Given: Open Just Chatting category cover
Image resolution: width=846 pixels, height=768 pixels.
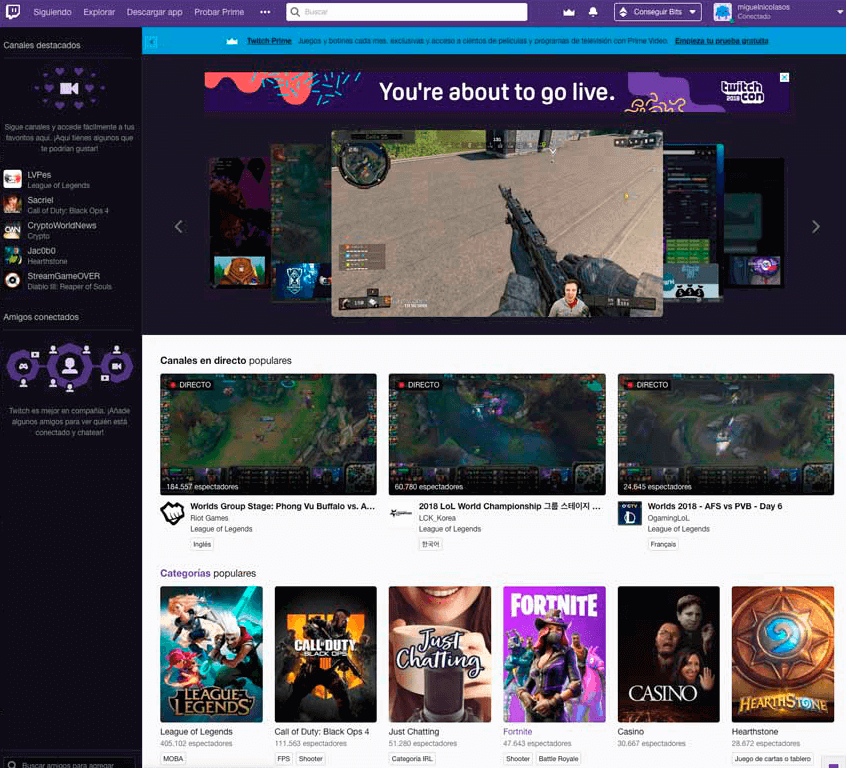Looking at the screenshot, I should point(440,654).
